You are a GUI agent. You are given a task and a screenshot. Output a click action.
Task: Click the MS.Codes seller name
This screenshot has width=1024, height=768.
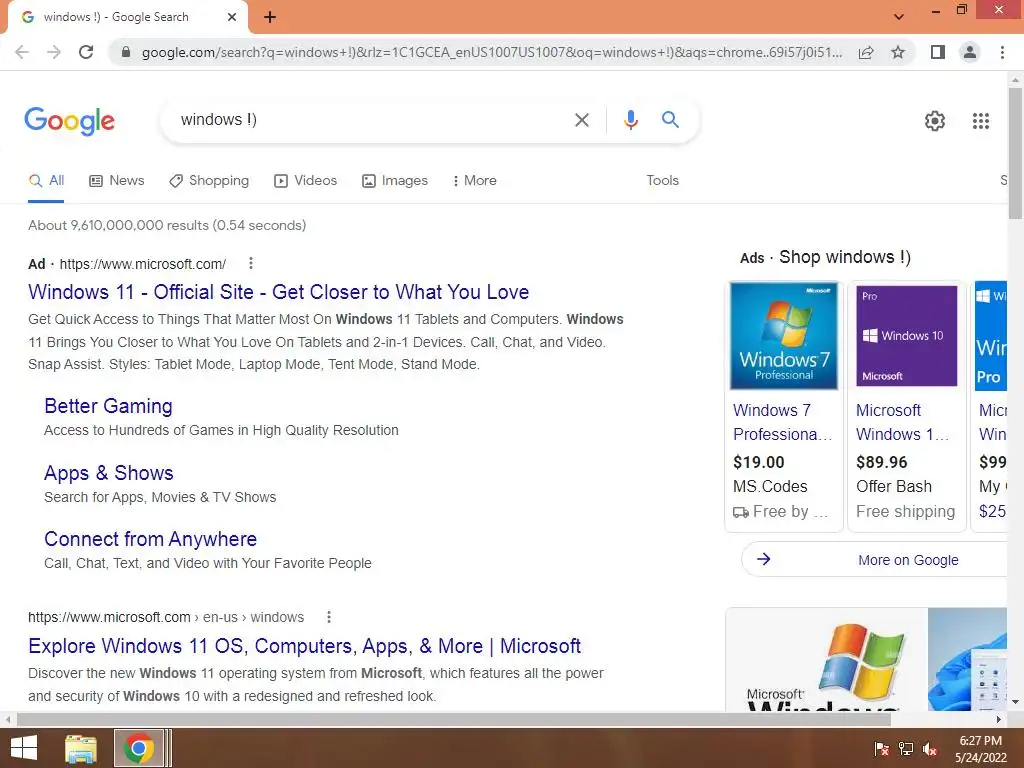click(x=770, y=487)
